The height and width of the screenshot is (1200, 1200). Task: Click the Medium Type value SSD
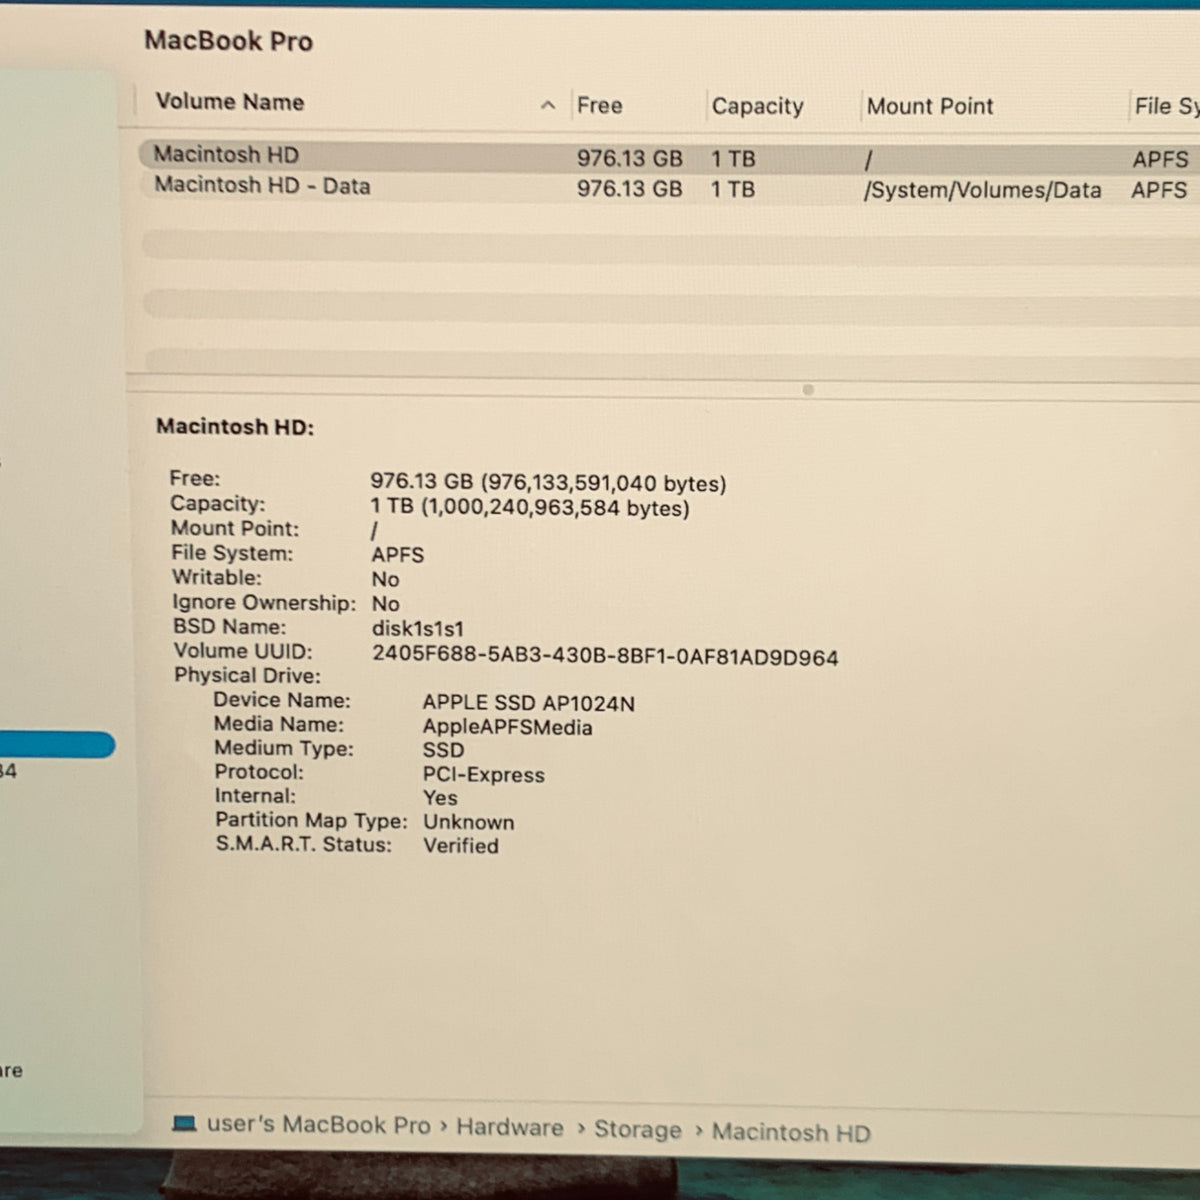[x=443, y=750]
